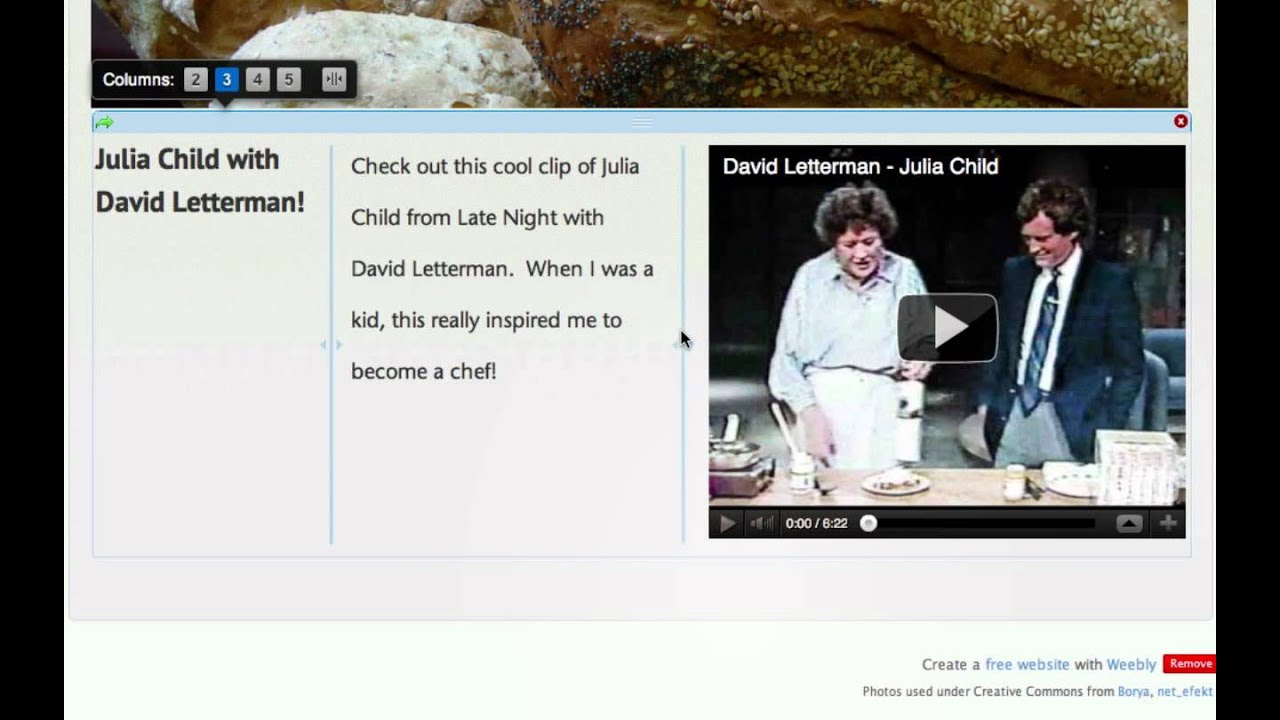The height and width of the screenshot is (720, 1280).
Task: Open the free website link
Action: coord(1027,664)
